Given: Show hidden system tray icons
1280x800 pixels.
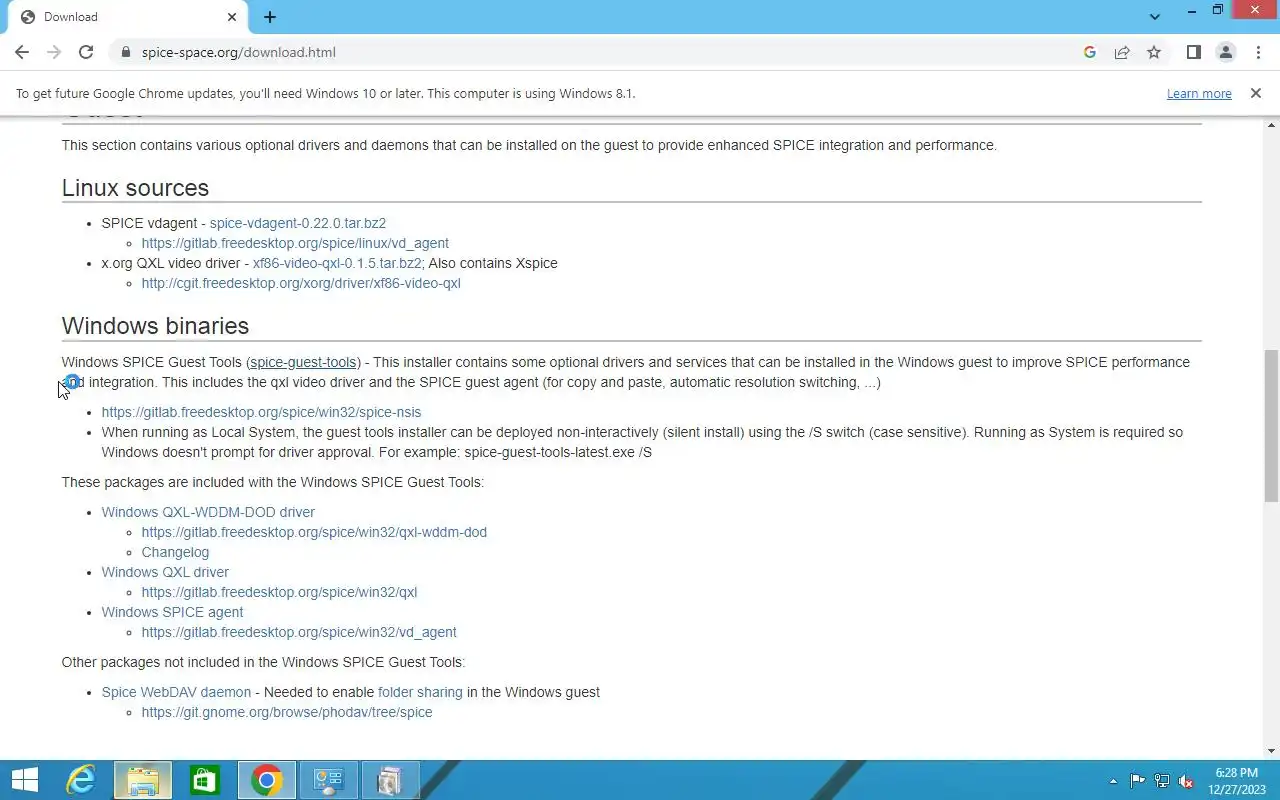Looking at the screenshot, I should pos(1114,781).
